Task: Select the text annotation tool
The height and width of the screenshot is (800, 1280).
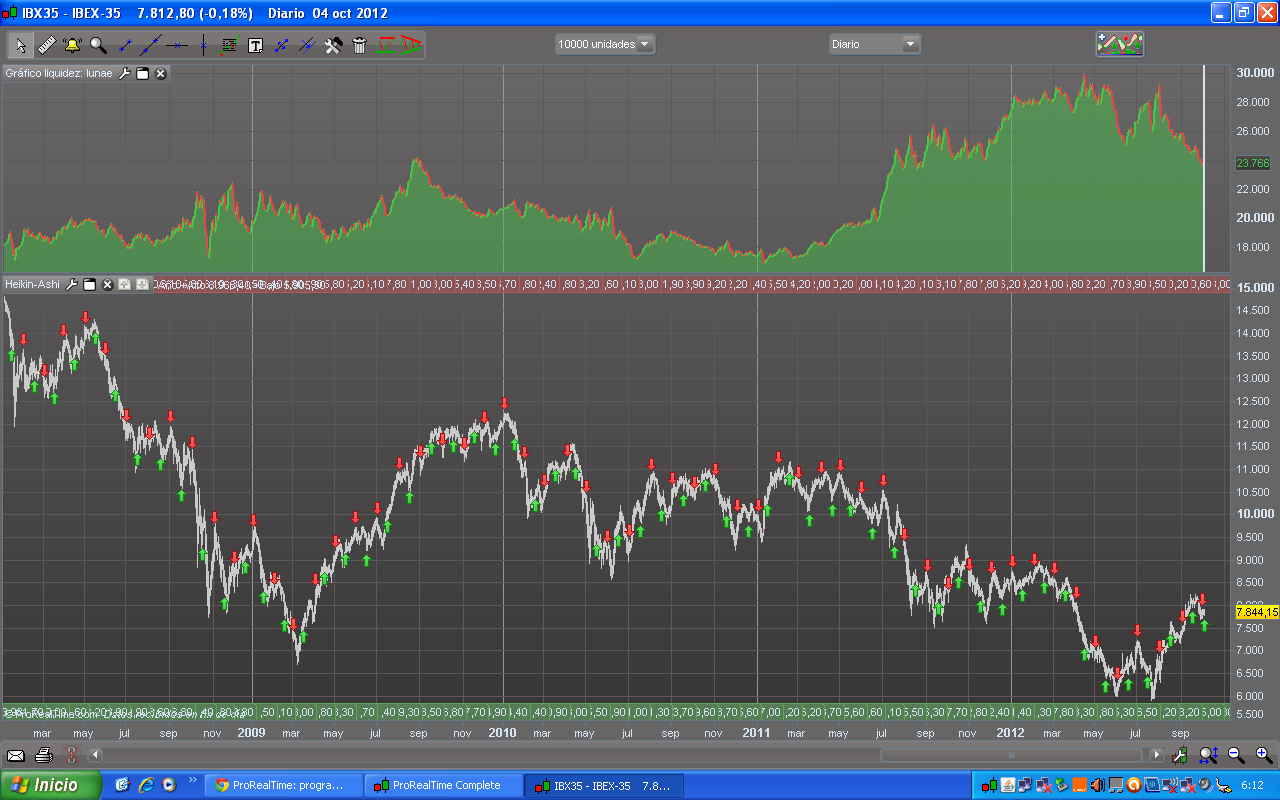Action: tap(255, 45)
